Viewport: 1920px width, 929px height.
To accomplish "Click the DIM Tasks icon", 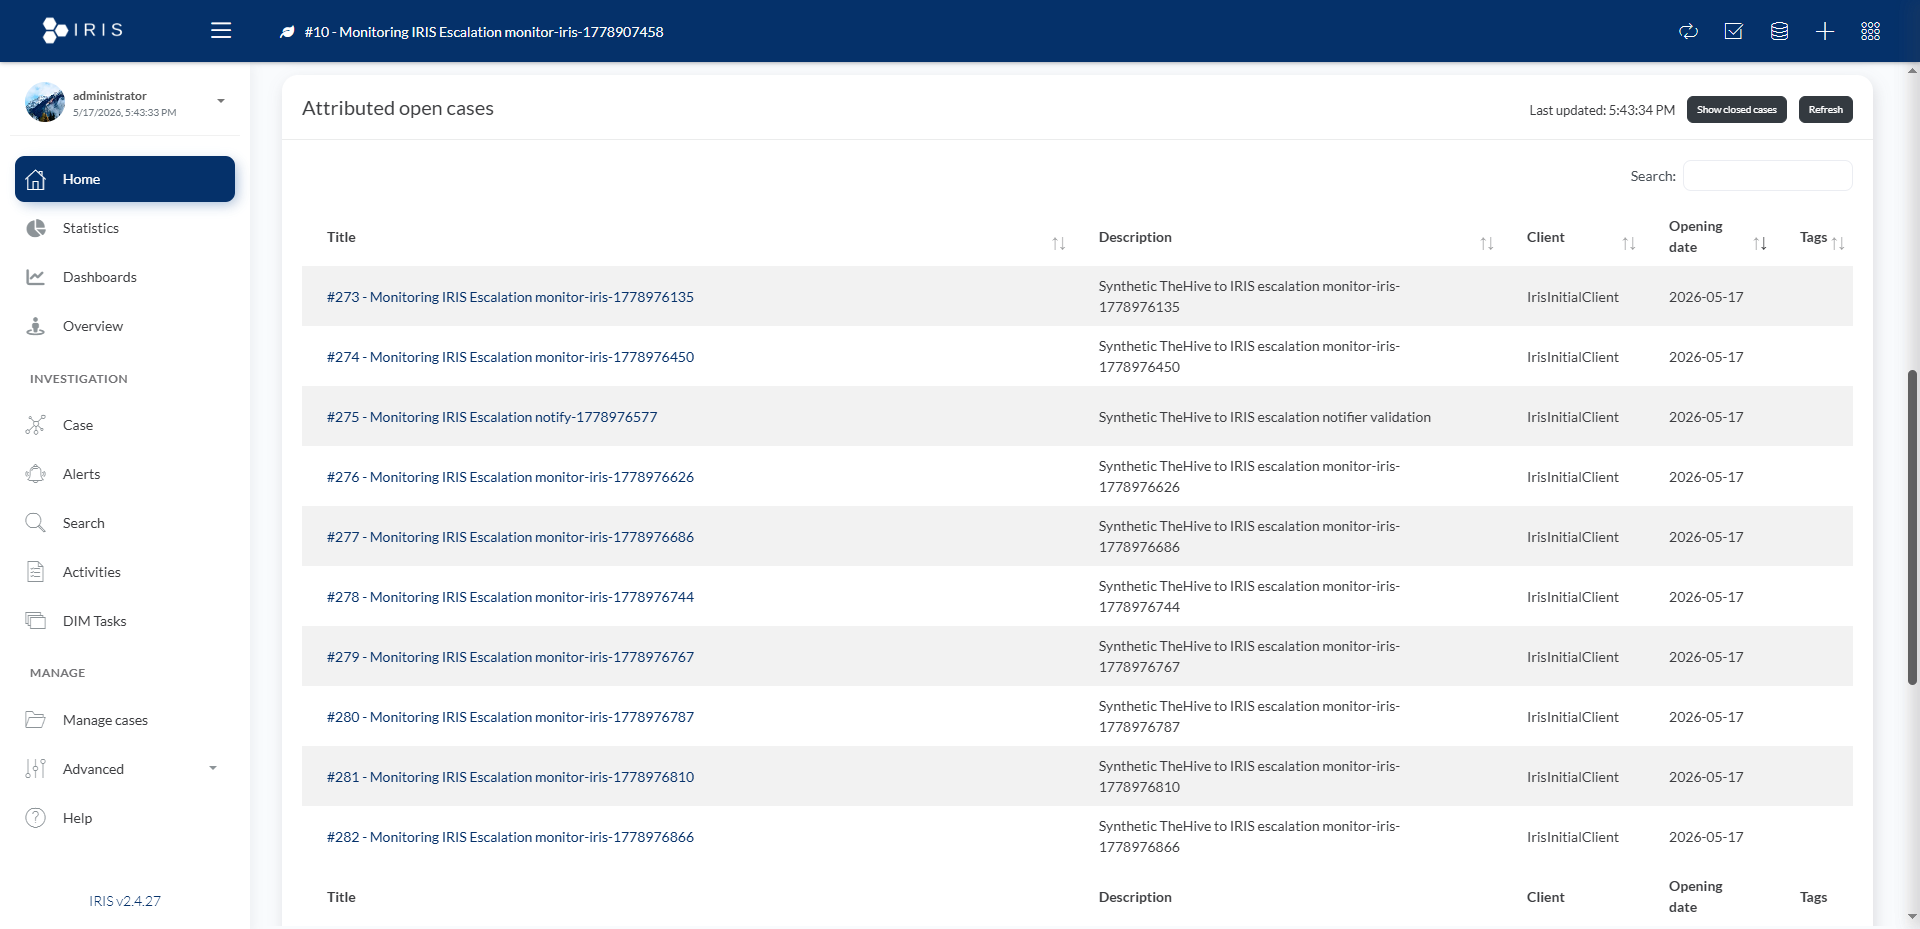I will pyautogui.click(x=36, y=621).
